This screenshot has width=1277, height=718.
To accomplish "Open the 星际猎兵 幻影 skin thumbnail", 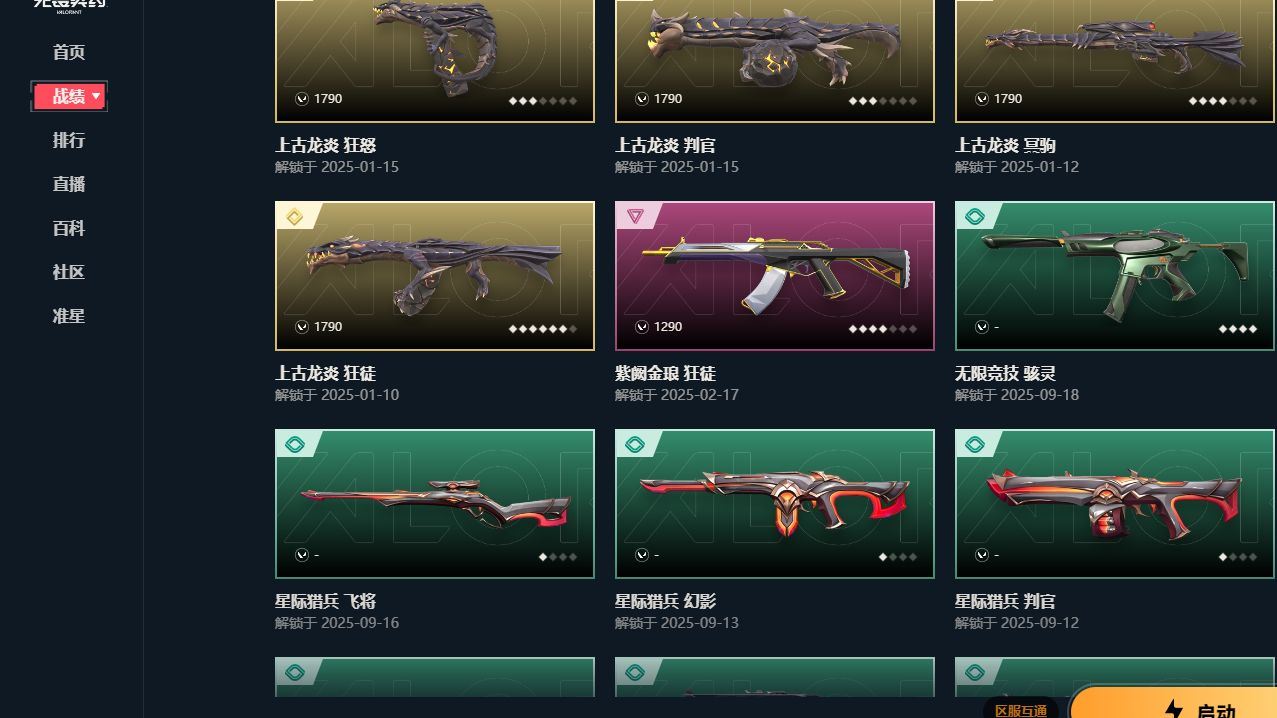I will coord(775,504).
